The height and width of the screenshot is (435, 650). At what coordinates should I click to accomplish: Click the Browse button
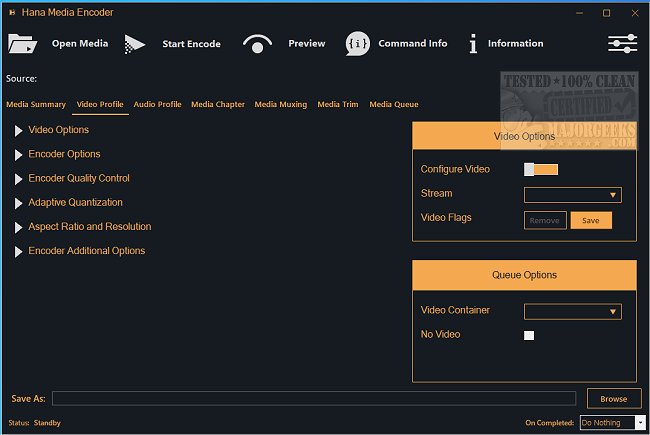point(614,399)
